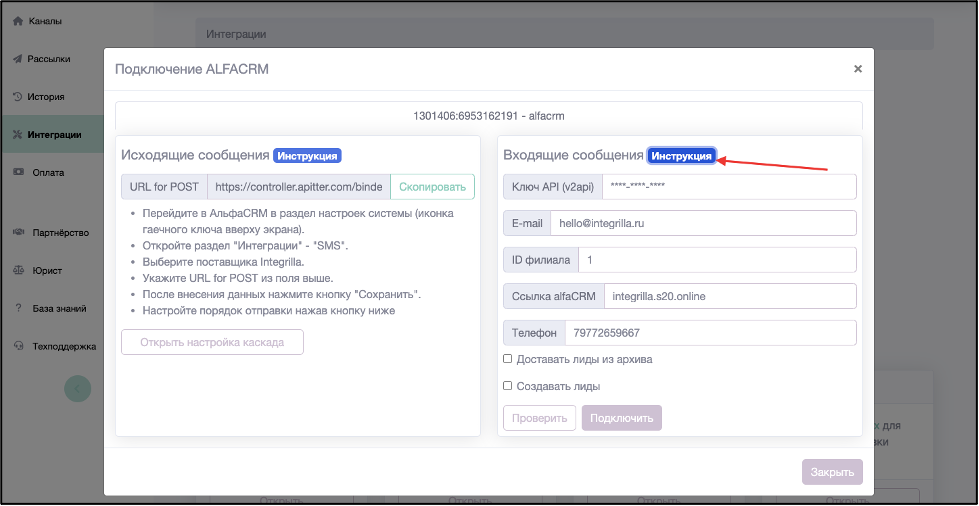Click the Подключить button
The image size is (979, 506).
pyautogui.click(x=622, y=418)
